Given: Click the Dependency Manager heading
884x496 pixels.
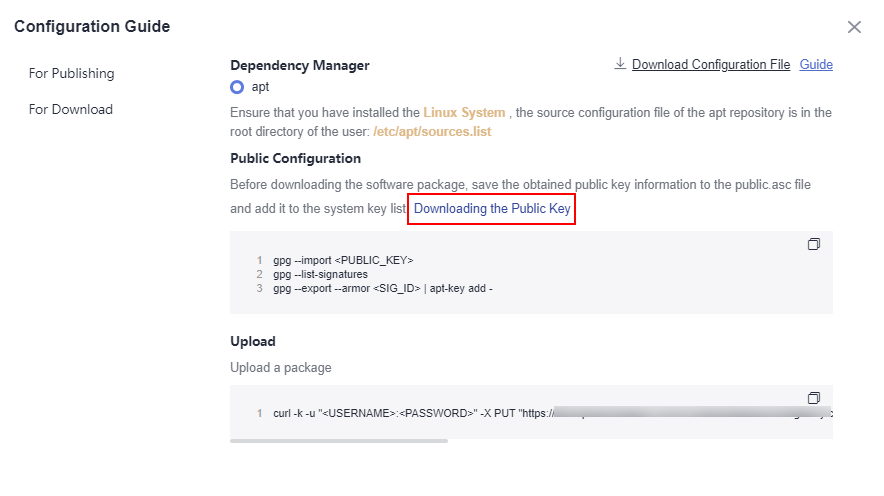Looking at the screenshot, I should [x=299, y=65].
